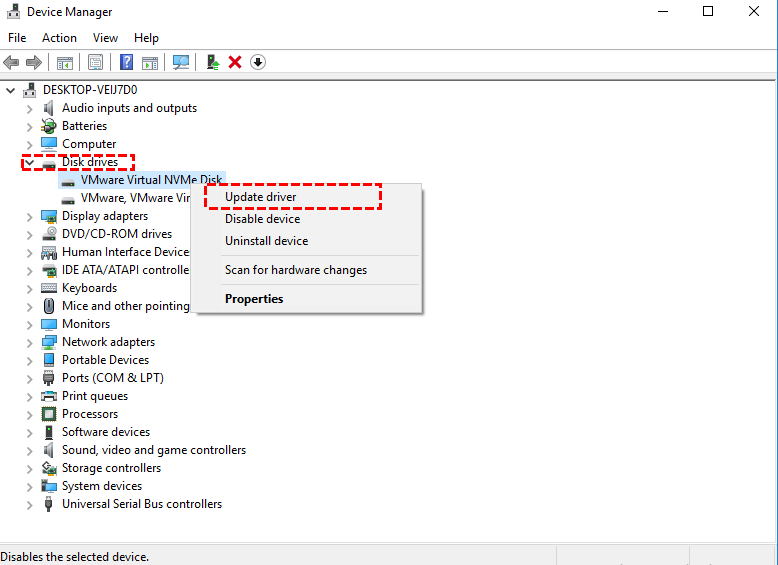
Task: Choose Update driver from context menu
Action: click(260, 197)
